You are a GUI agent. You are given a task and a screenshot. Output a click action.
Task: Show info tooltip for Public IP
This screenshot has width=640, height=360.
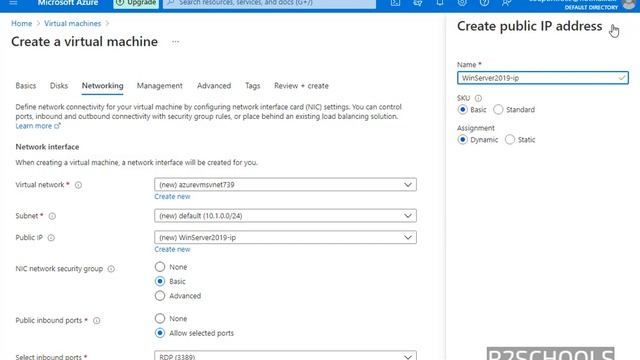pyautogui.click(x=51, y=238)
